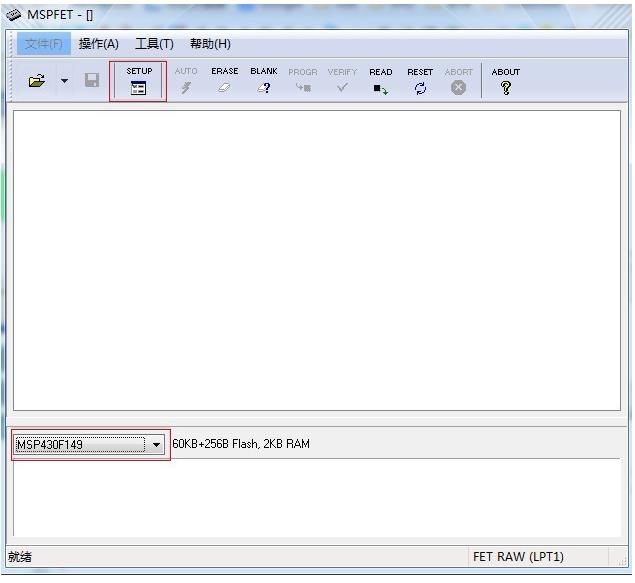Open the 操作(A) menu
Screen dimensions: 635x583
(x=98, y=43)
